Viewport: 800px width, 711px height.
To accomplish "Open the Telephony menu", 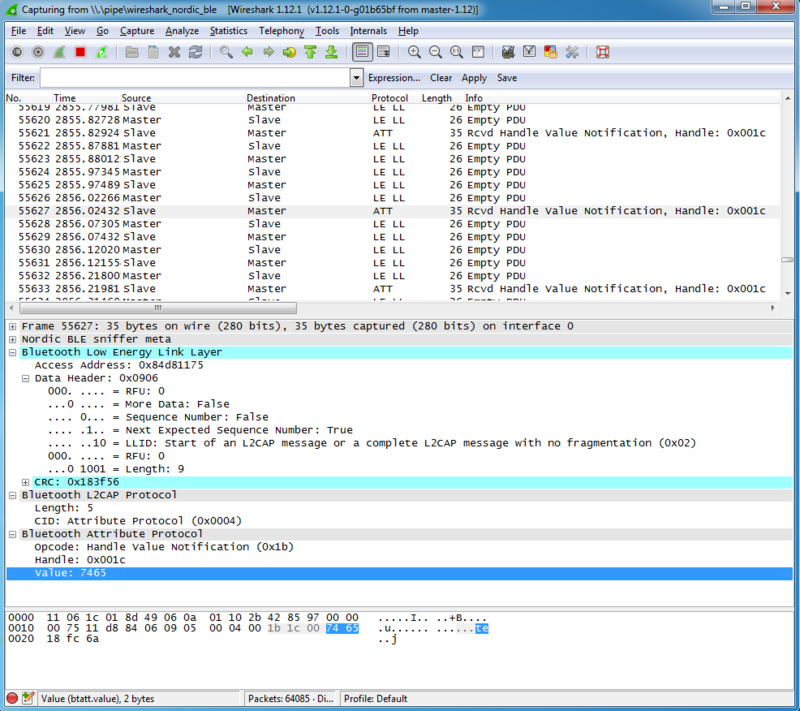I will 281,31.
